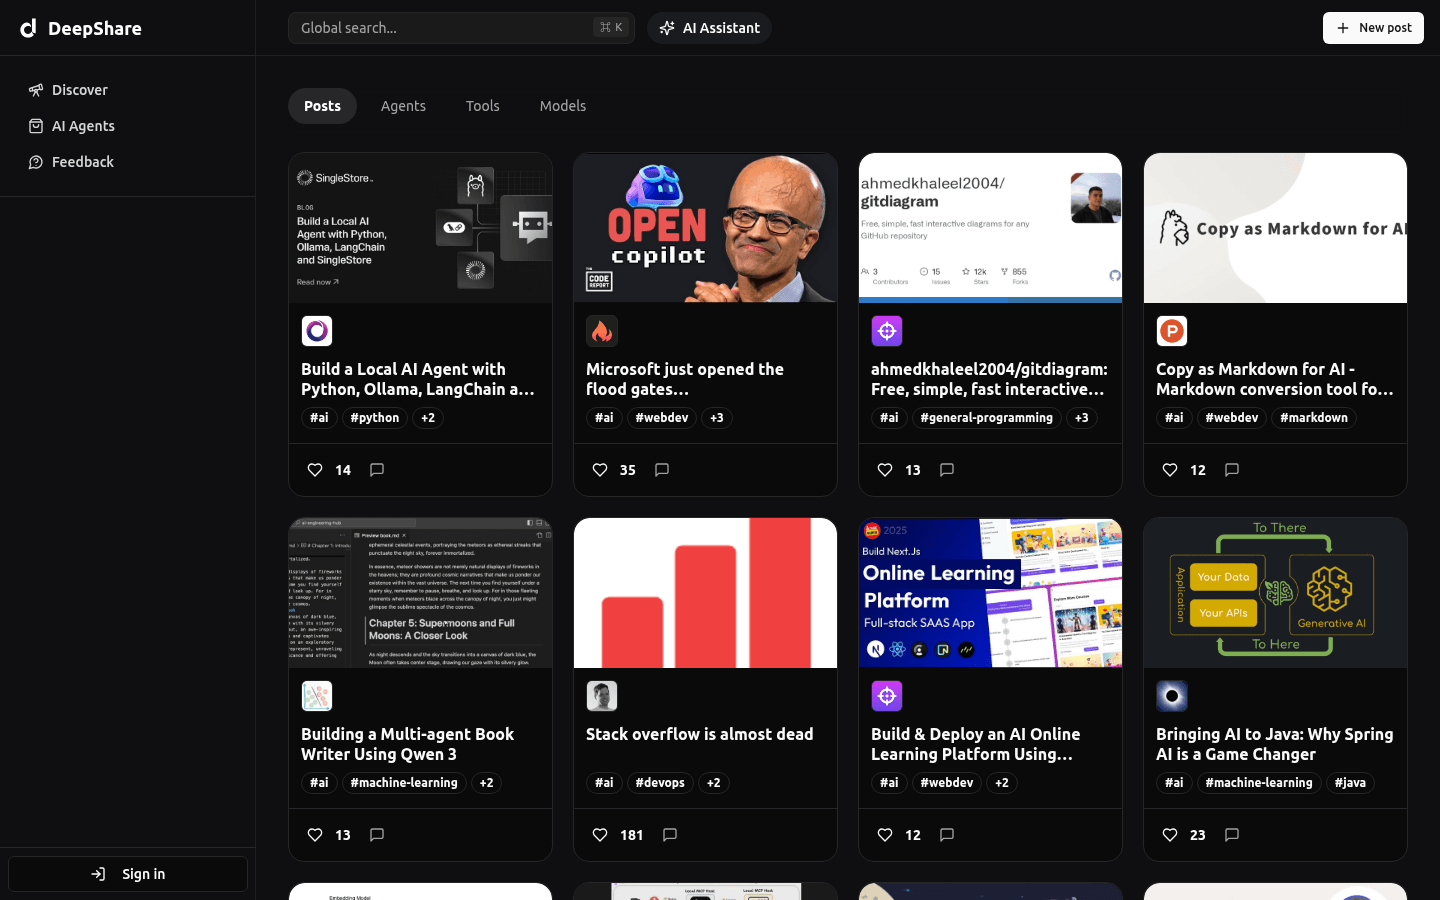Like the Local AI Agent post

tap(315, 470)
